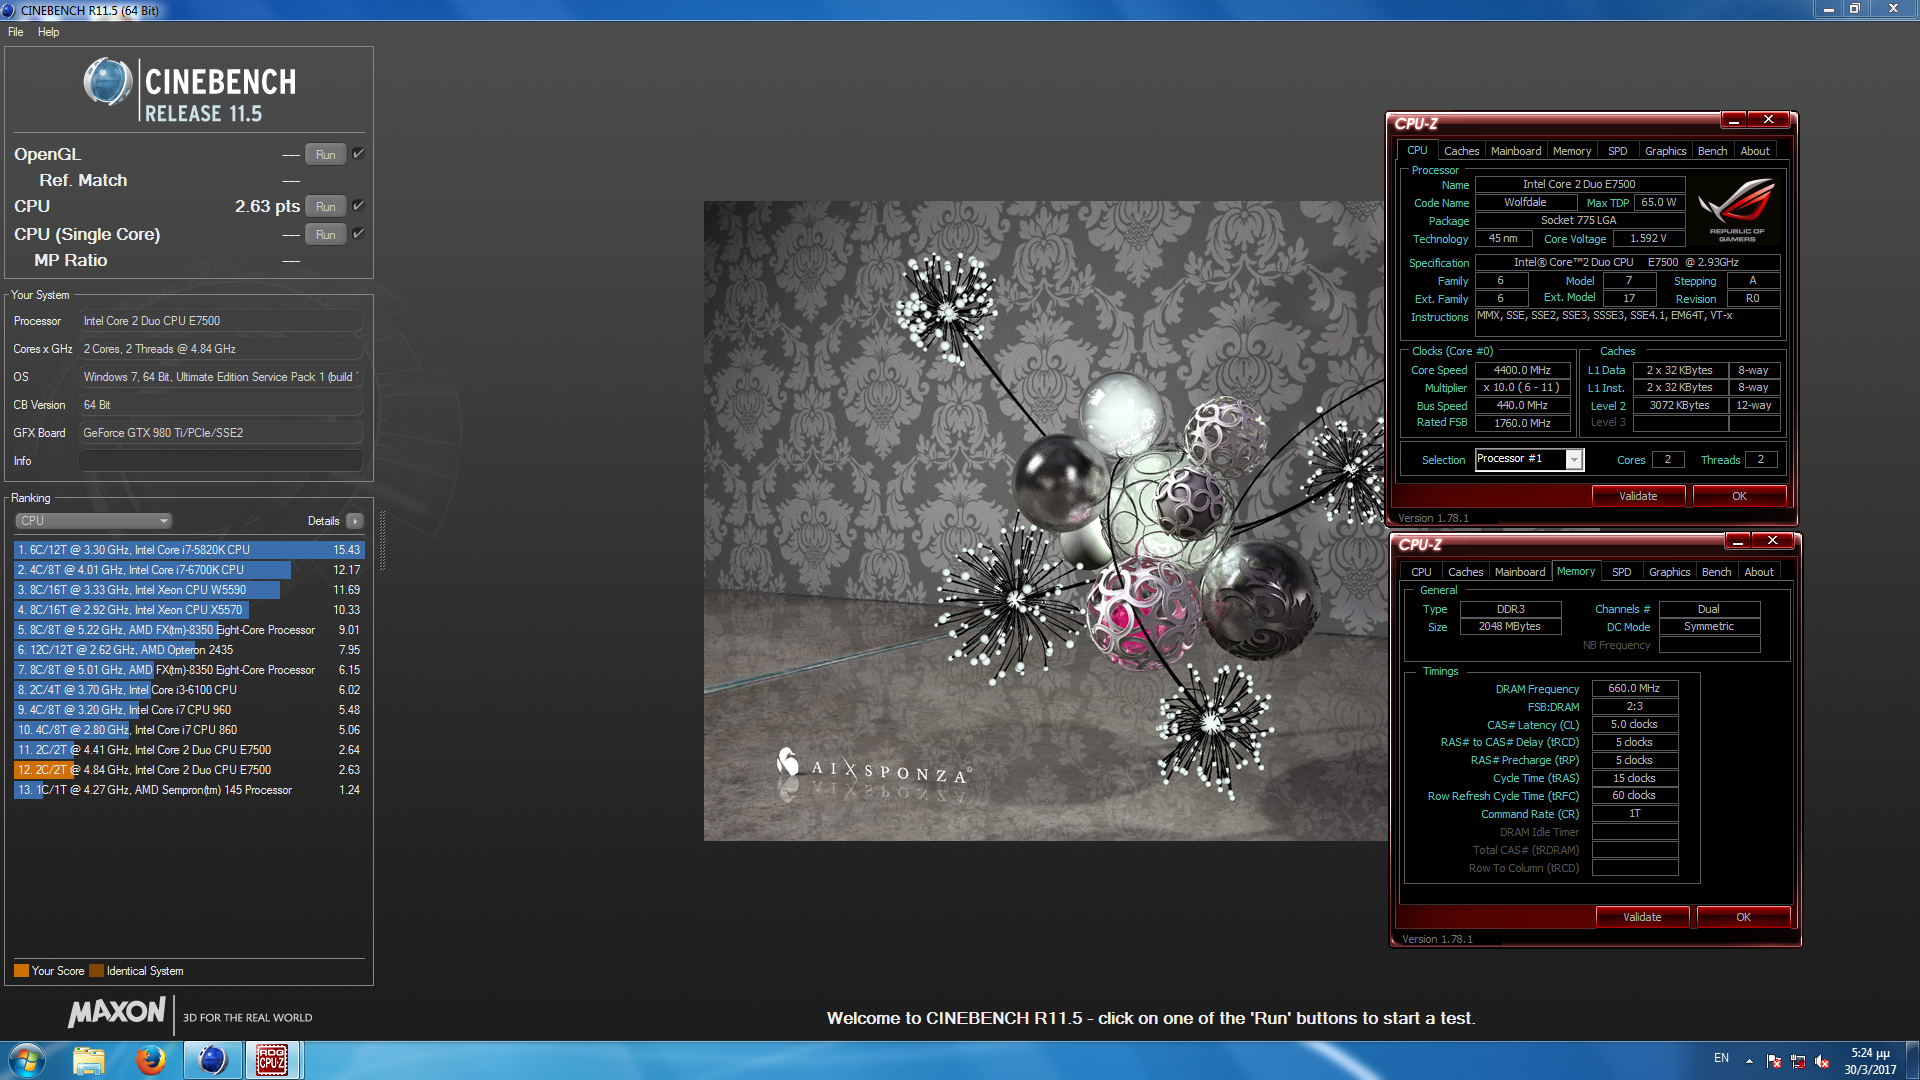The width and height of the screenshot is (1920, 1080).
Task: Open Caches tab in lower CPU-Z window
Action: 1465,572
